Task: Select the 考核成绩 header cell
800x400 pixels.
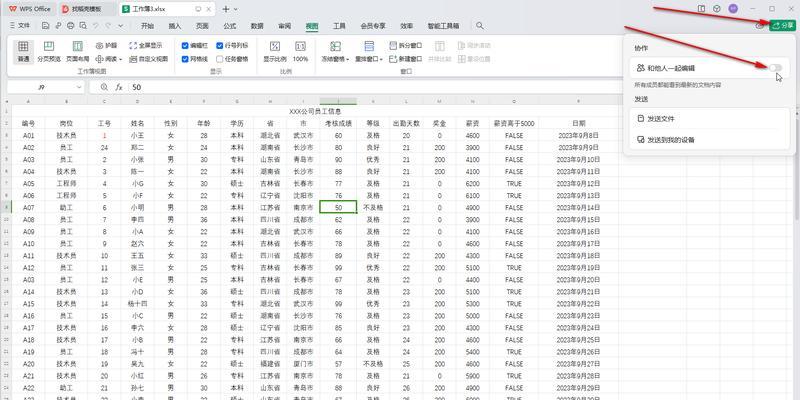Action: click(x=338, y=123)
